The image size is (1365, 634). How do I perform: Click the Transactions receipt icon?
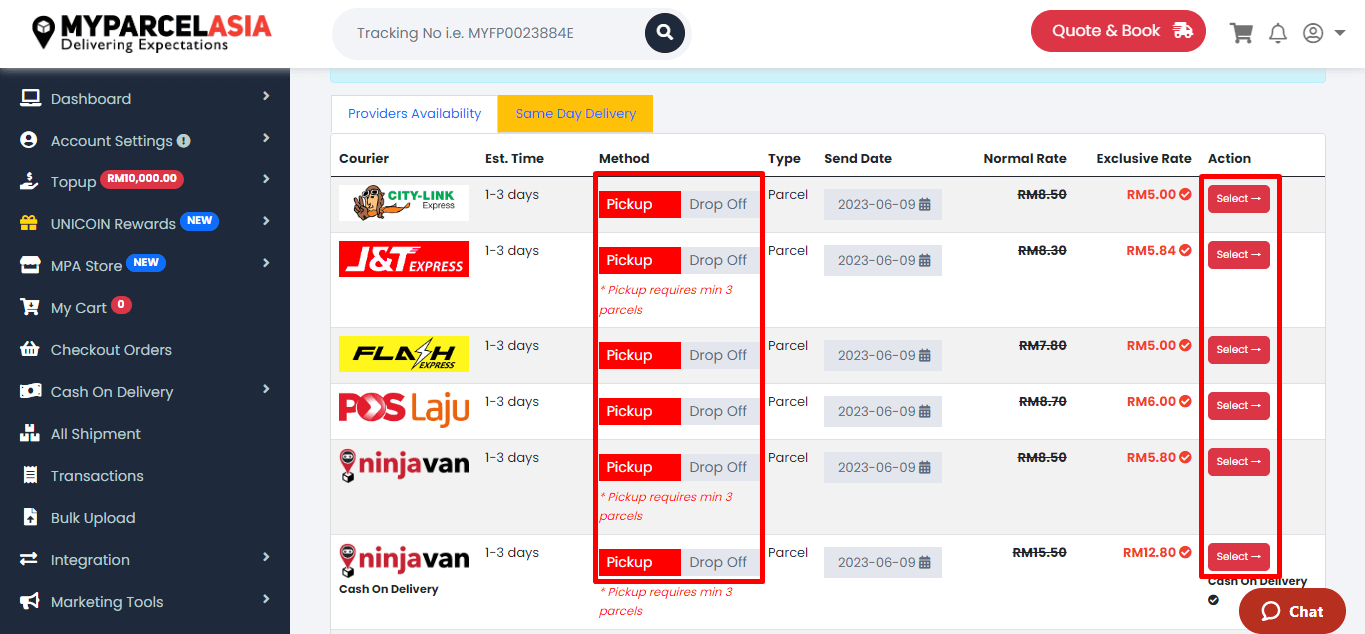point(30,476)
